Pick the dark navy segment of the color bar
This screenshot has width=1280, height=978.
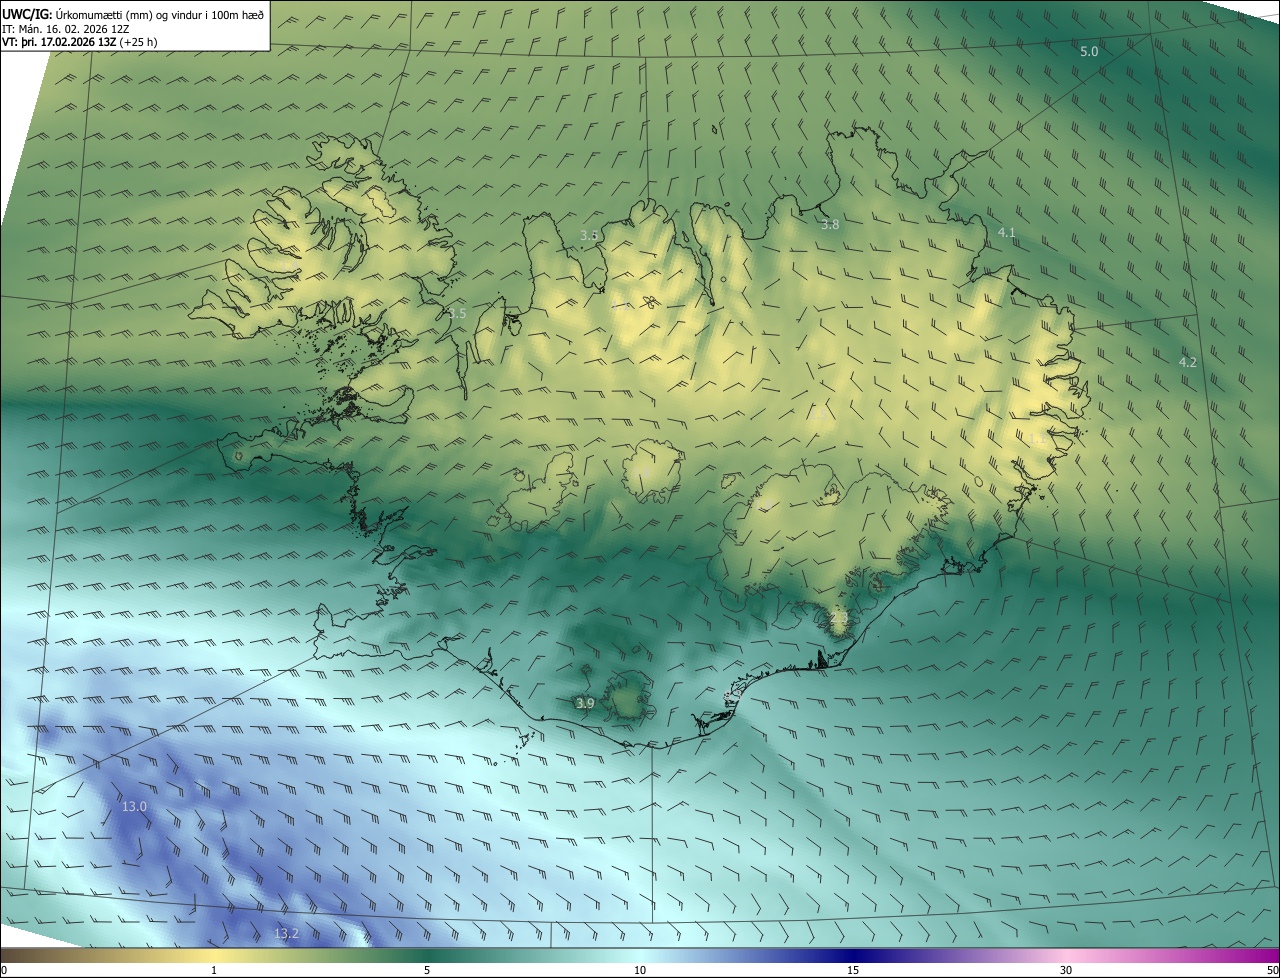853,956
